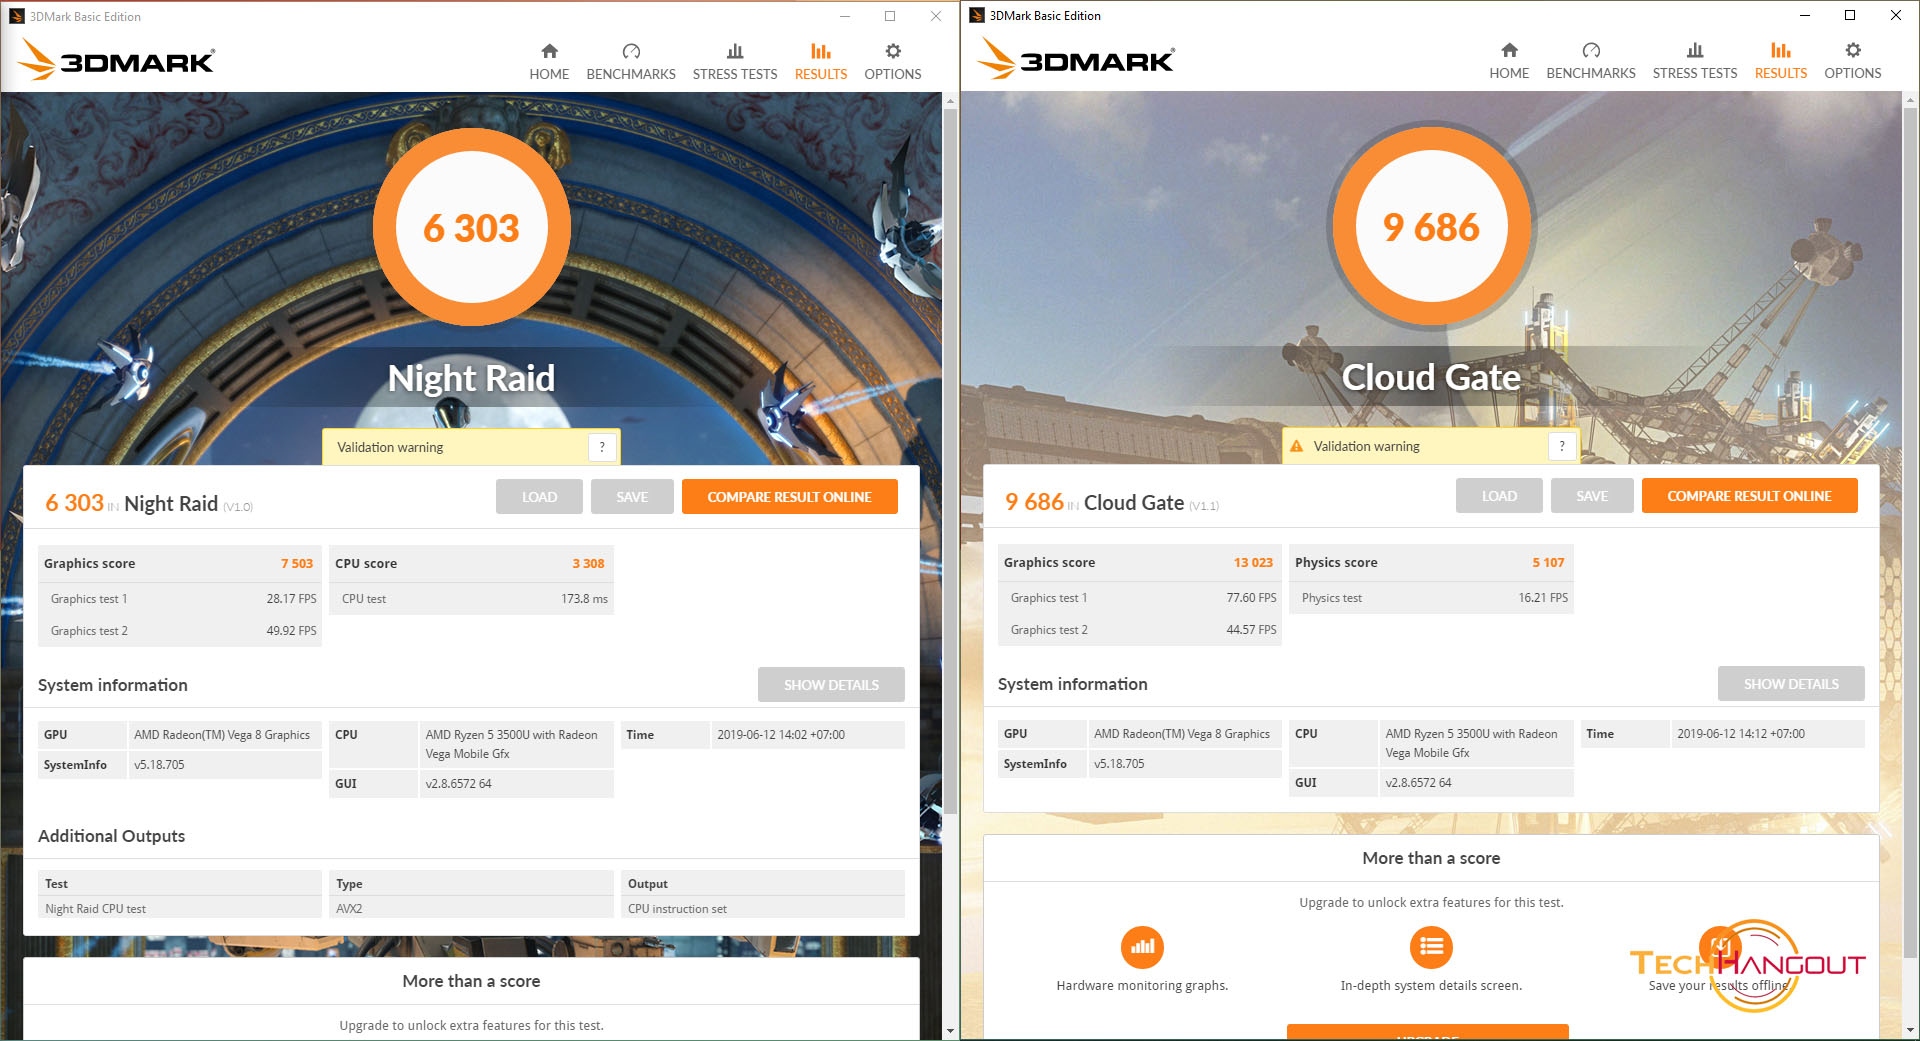Click Night Raid Graphics test 2 row

pyautogui.click(x=180, y=631)
